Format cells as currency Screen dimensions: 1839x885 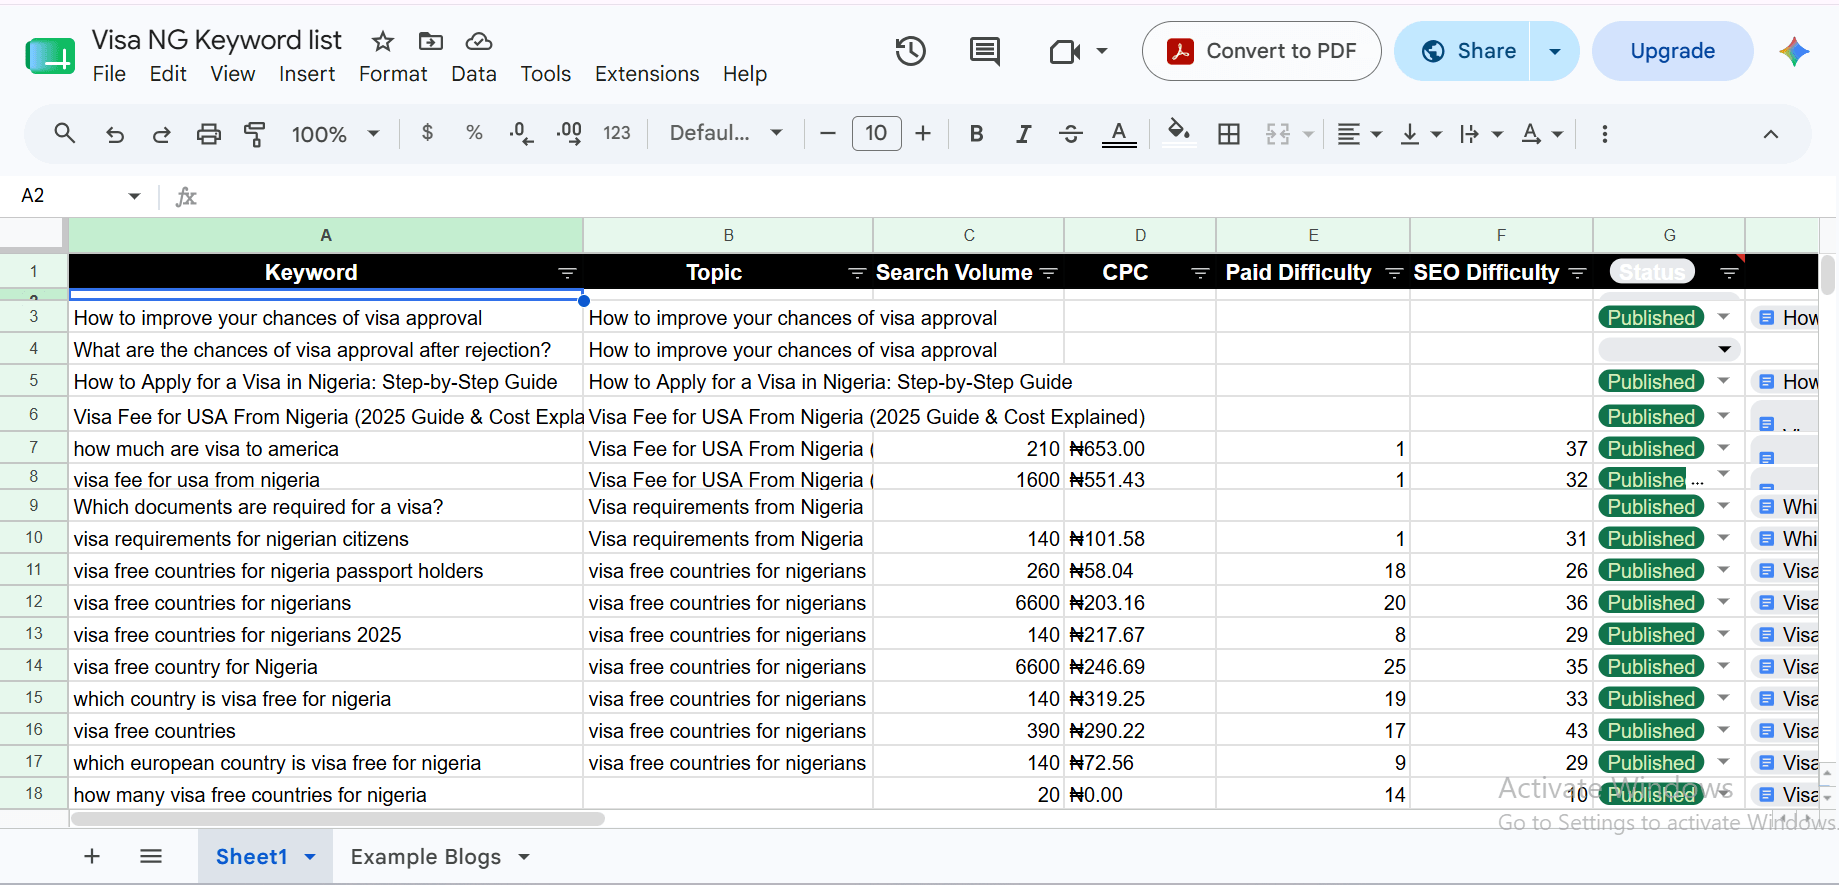428,133
